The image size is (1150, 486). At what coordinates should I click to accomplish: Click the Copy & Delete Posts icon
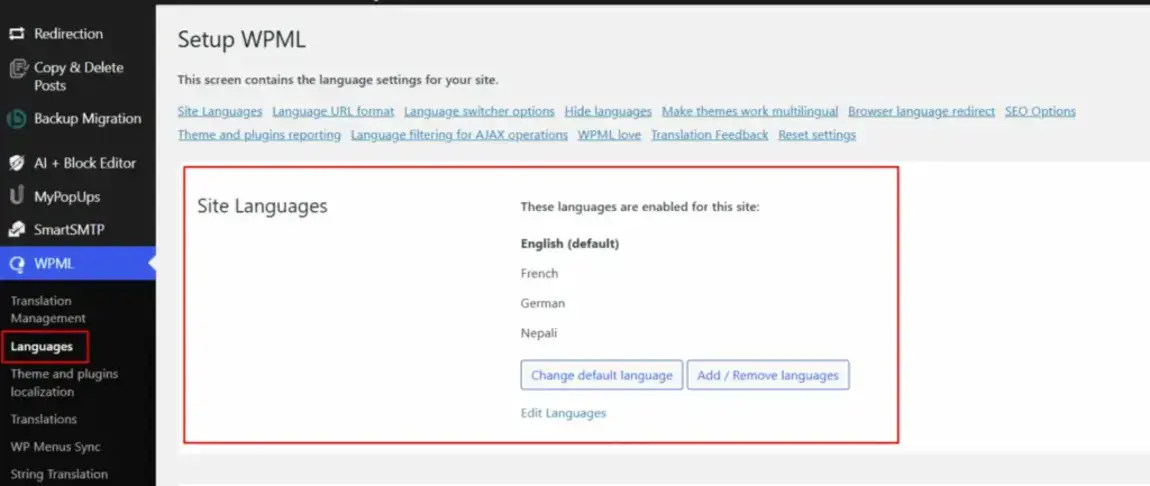(x=18, y=69)
